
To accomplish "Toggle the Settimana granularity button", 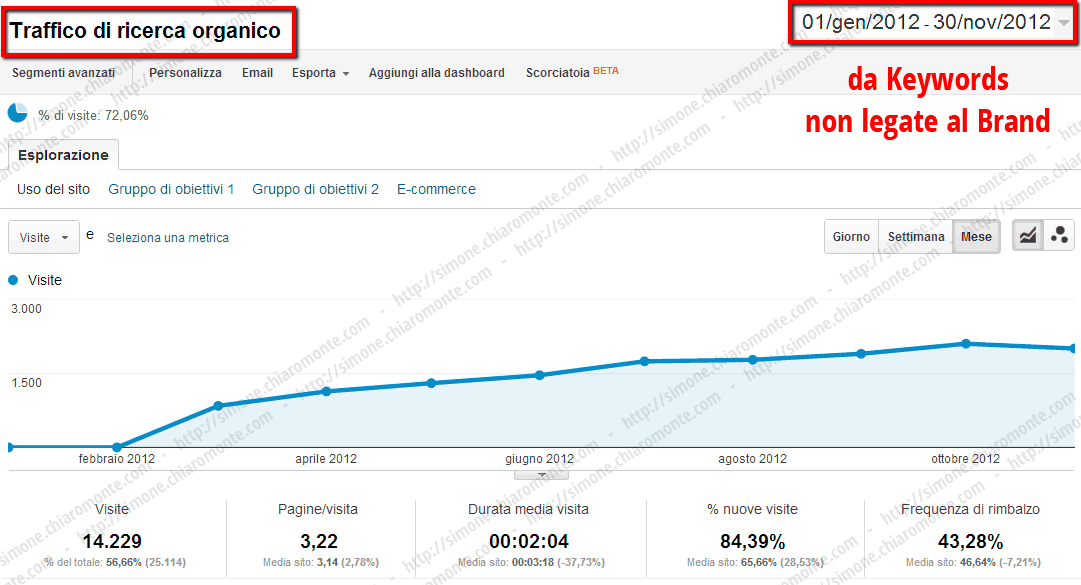I will click(916, 236).
